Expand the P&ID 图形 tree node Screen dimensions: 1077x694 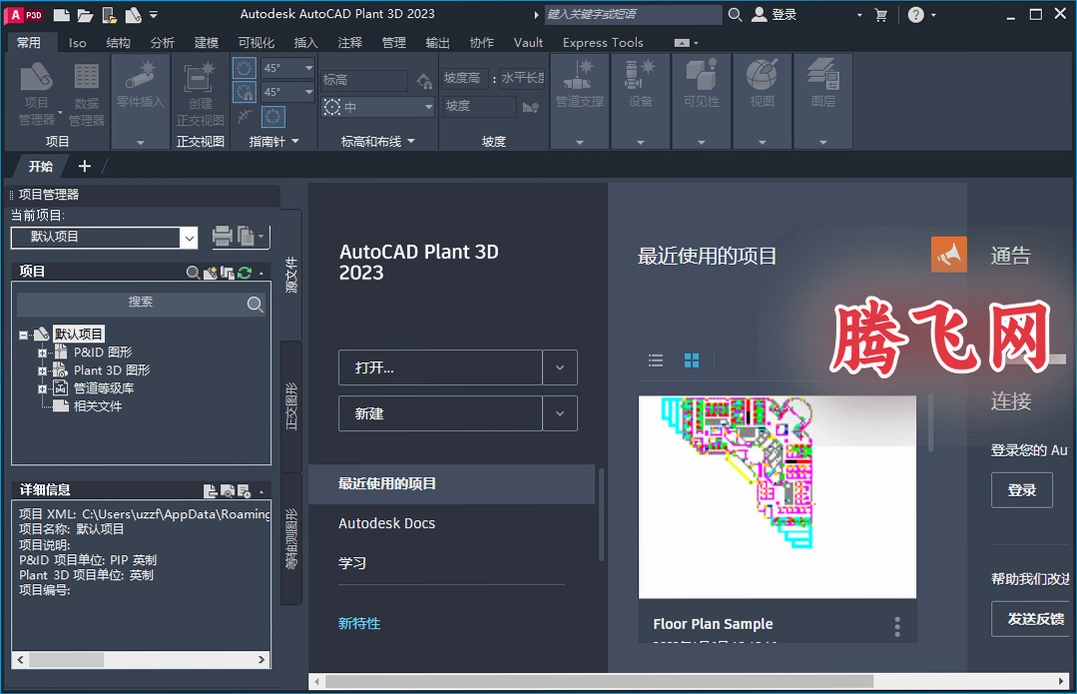(43, 353)
